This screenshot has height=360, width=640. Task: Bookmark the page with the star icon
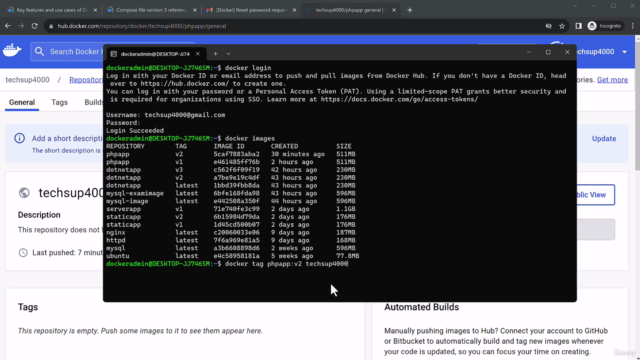[562, 26]
